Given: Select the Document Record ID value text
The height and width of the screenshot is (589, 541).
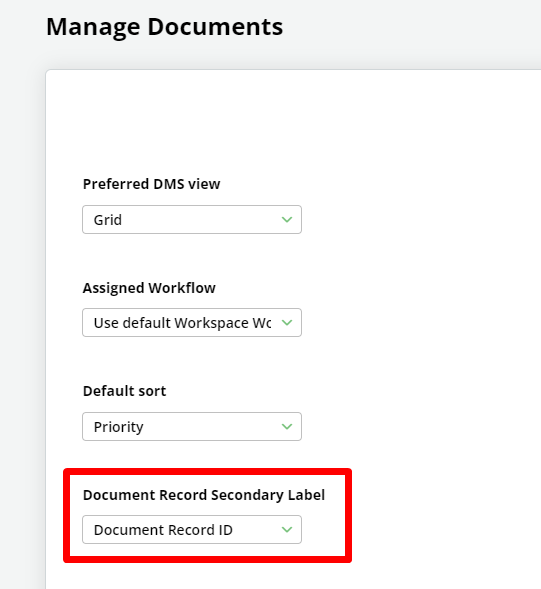Looking at the screenshot, I should pos(163,530).
